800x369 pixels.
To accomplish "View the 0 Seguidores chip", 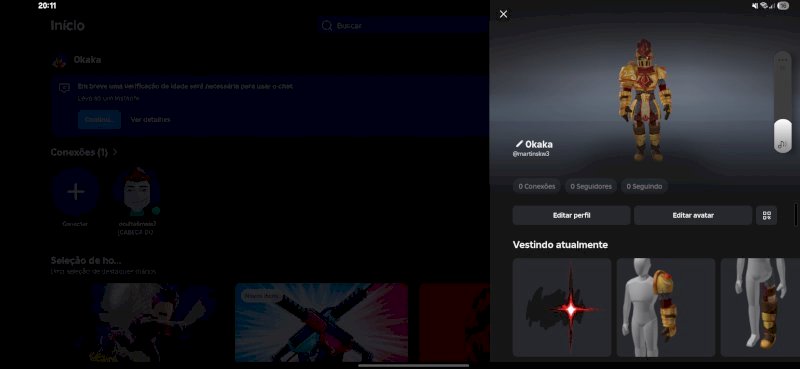I will (591, 186).
